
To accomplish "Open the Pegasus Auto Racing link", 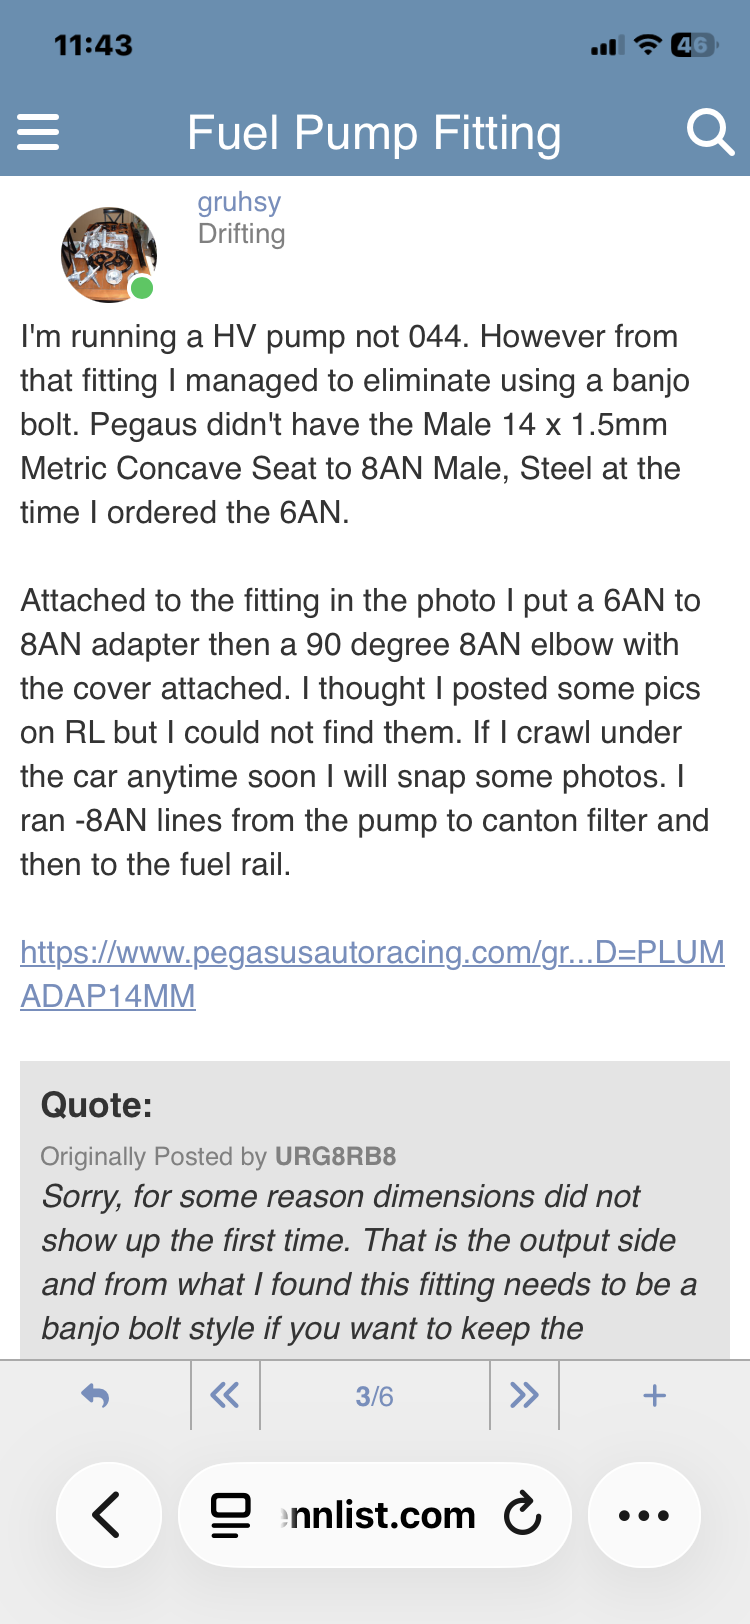I will tap(372, 973).
